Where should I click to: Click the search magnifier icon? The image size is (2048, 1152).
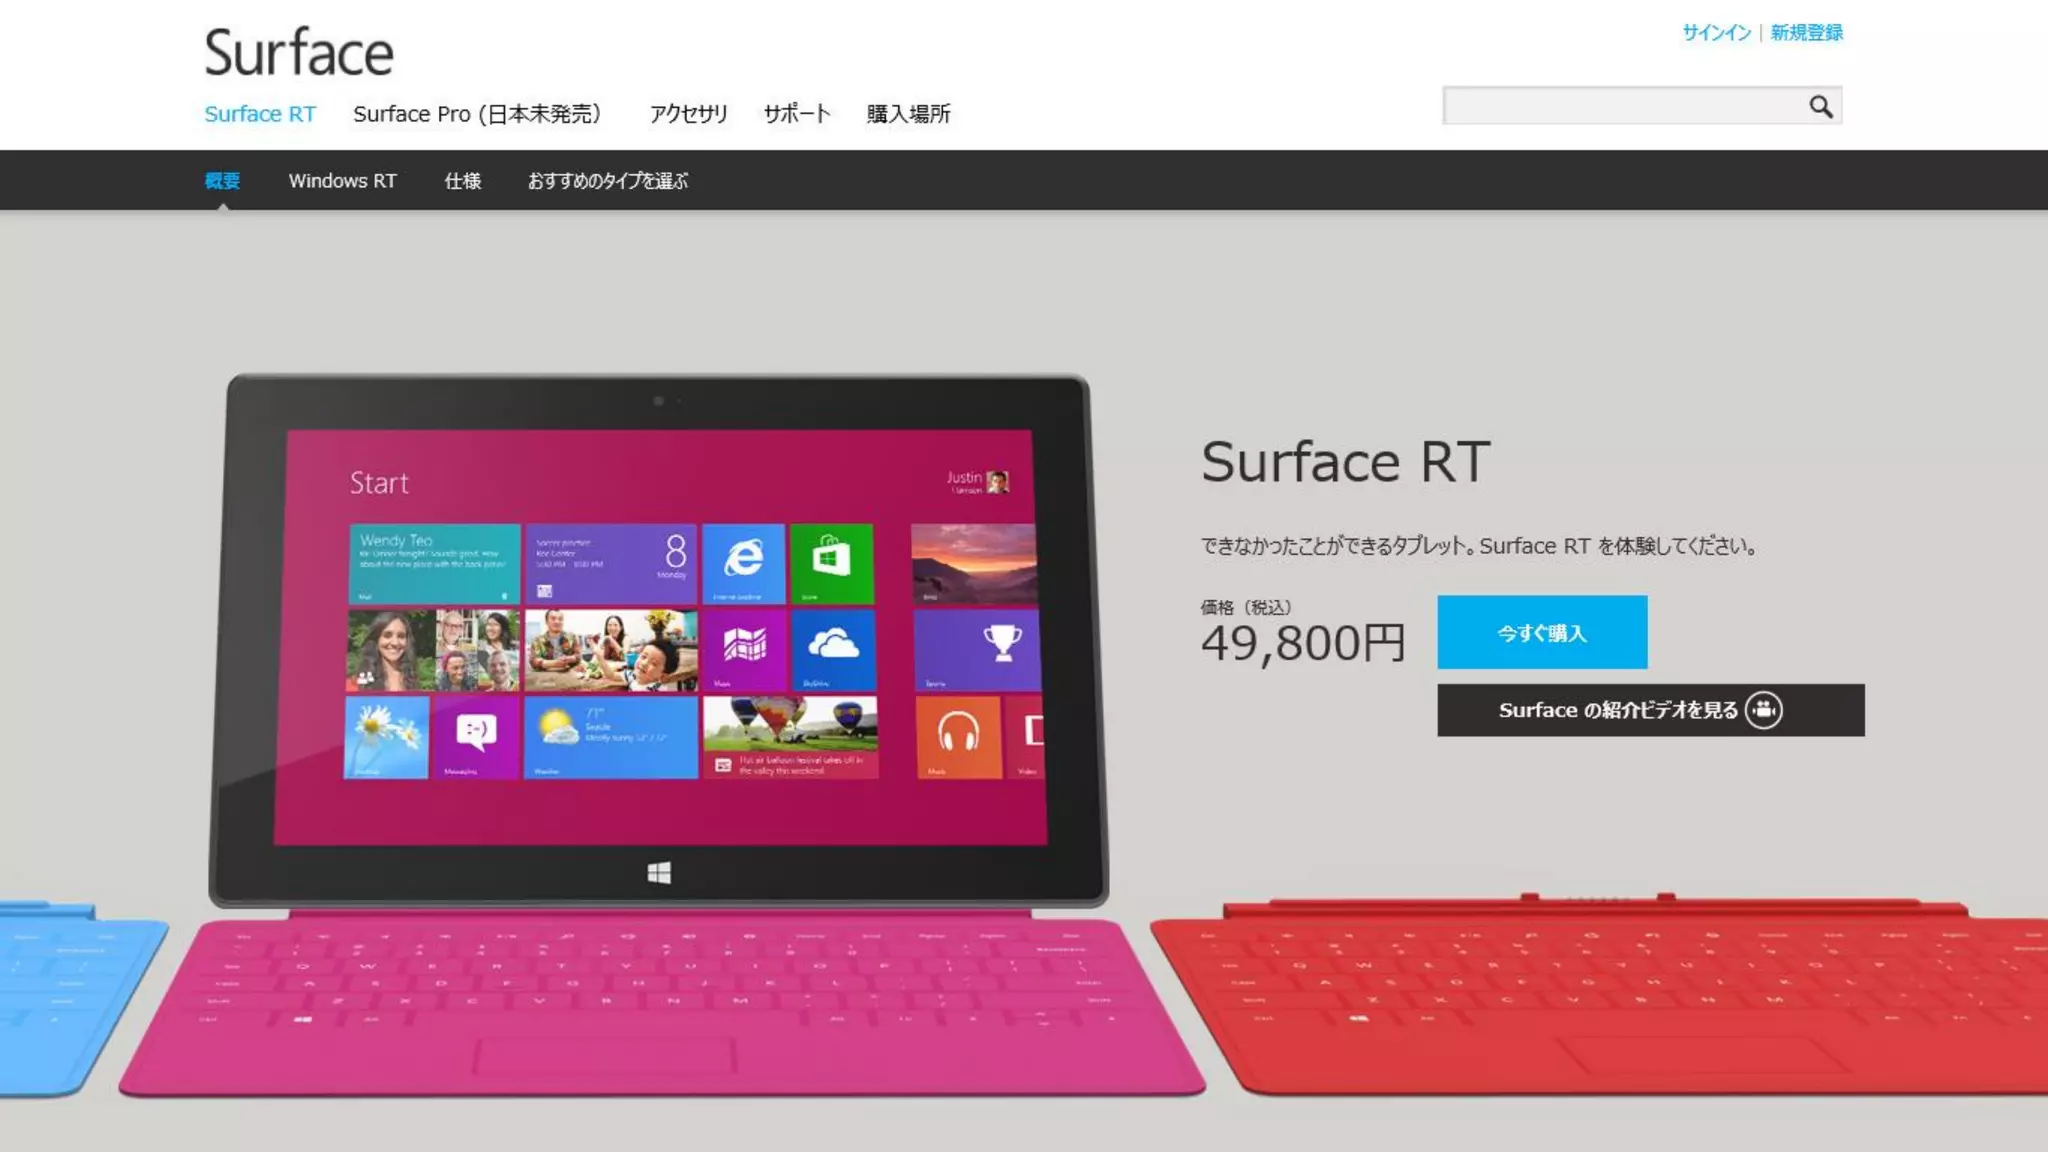point(1820,106)
